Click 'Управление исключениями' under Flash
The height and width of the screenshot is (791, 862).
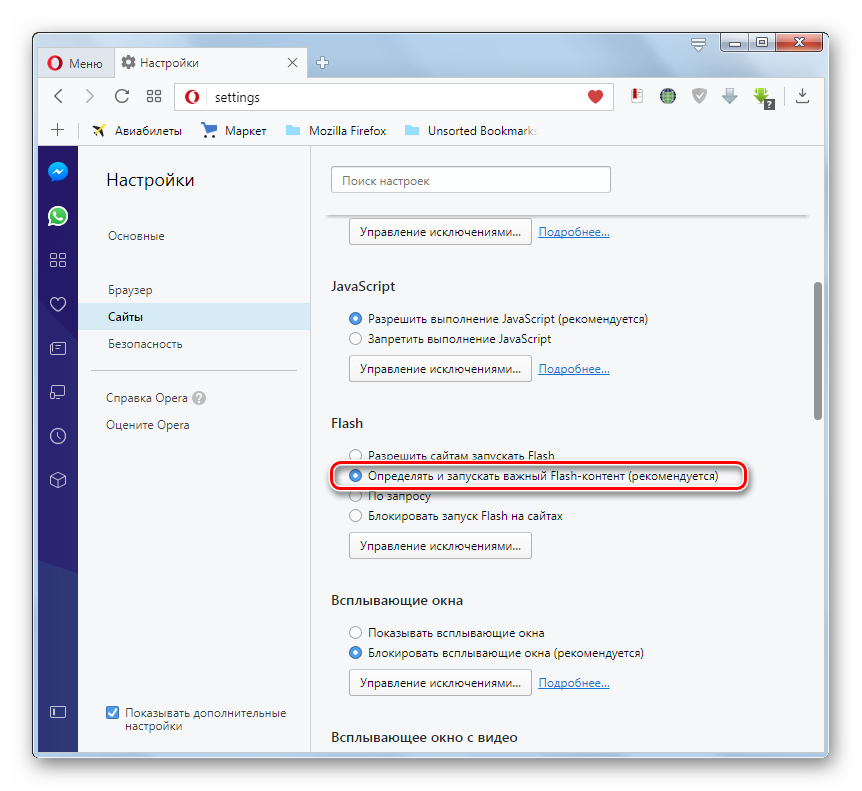pos(440,546)
